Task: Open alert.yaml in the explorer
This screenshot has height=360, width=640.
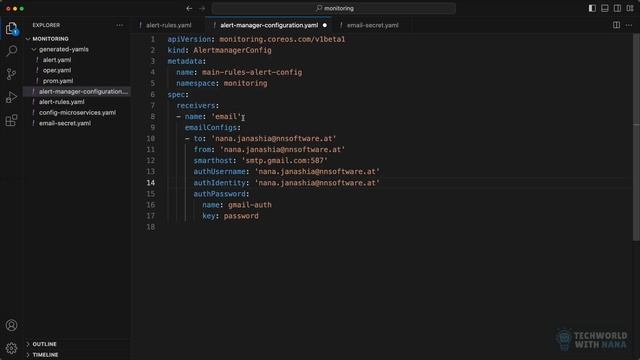Action: (57, 60)
